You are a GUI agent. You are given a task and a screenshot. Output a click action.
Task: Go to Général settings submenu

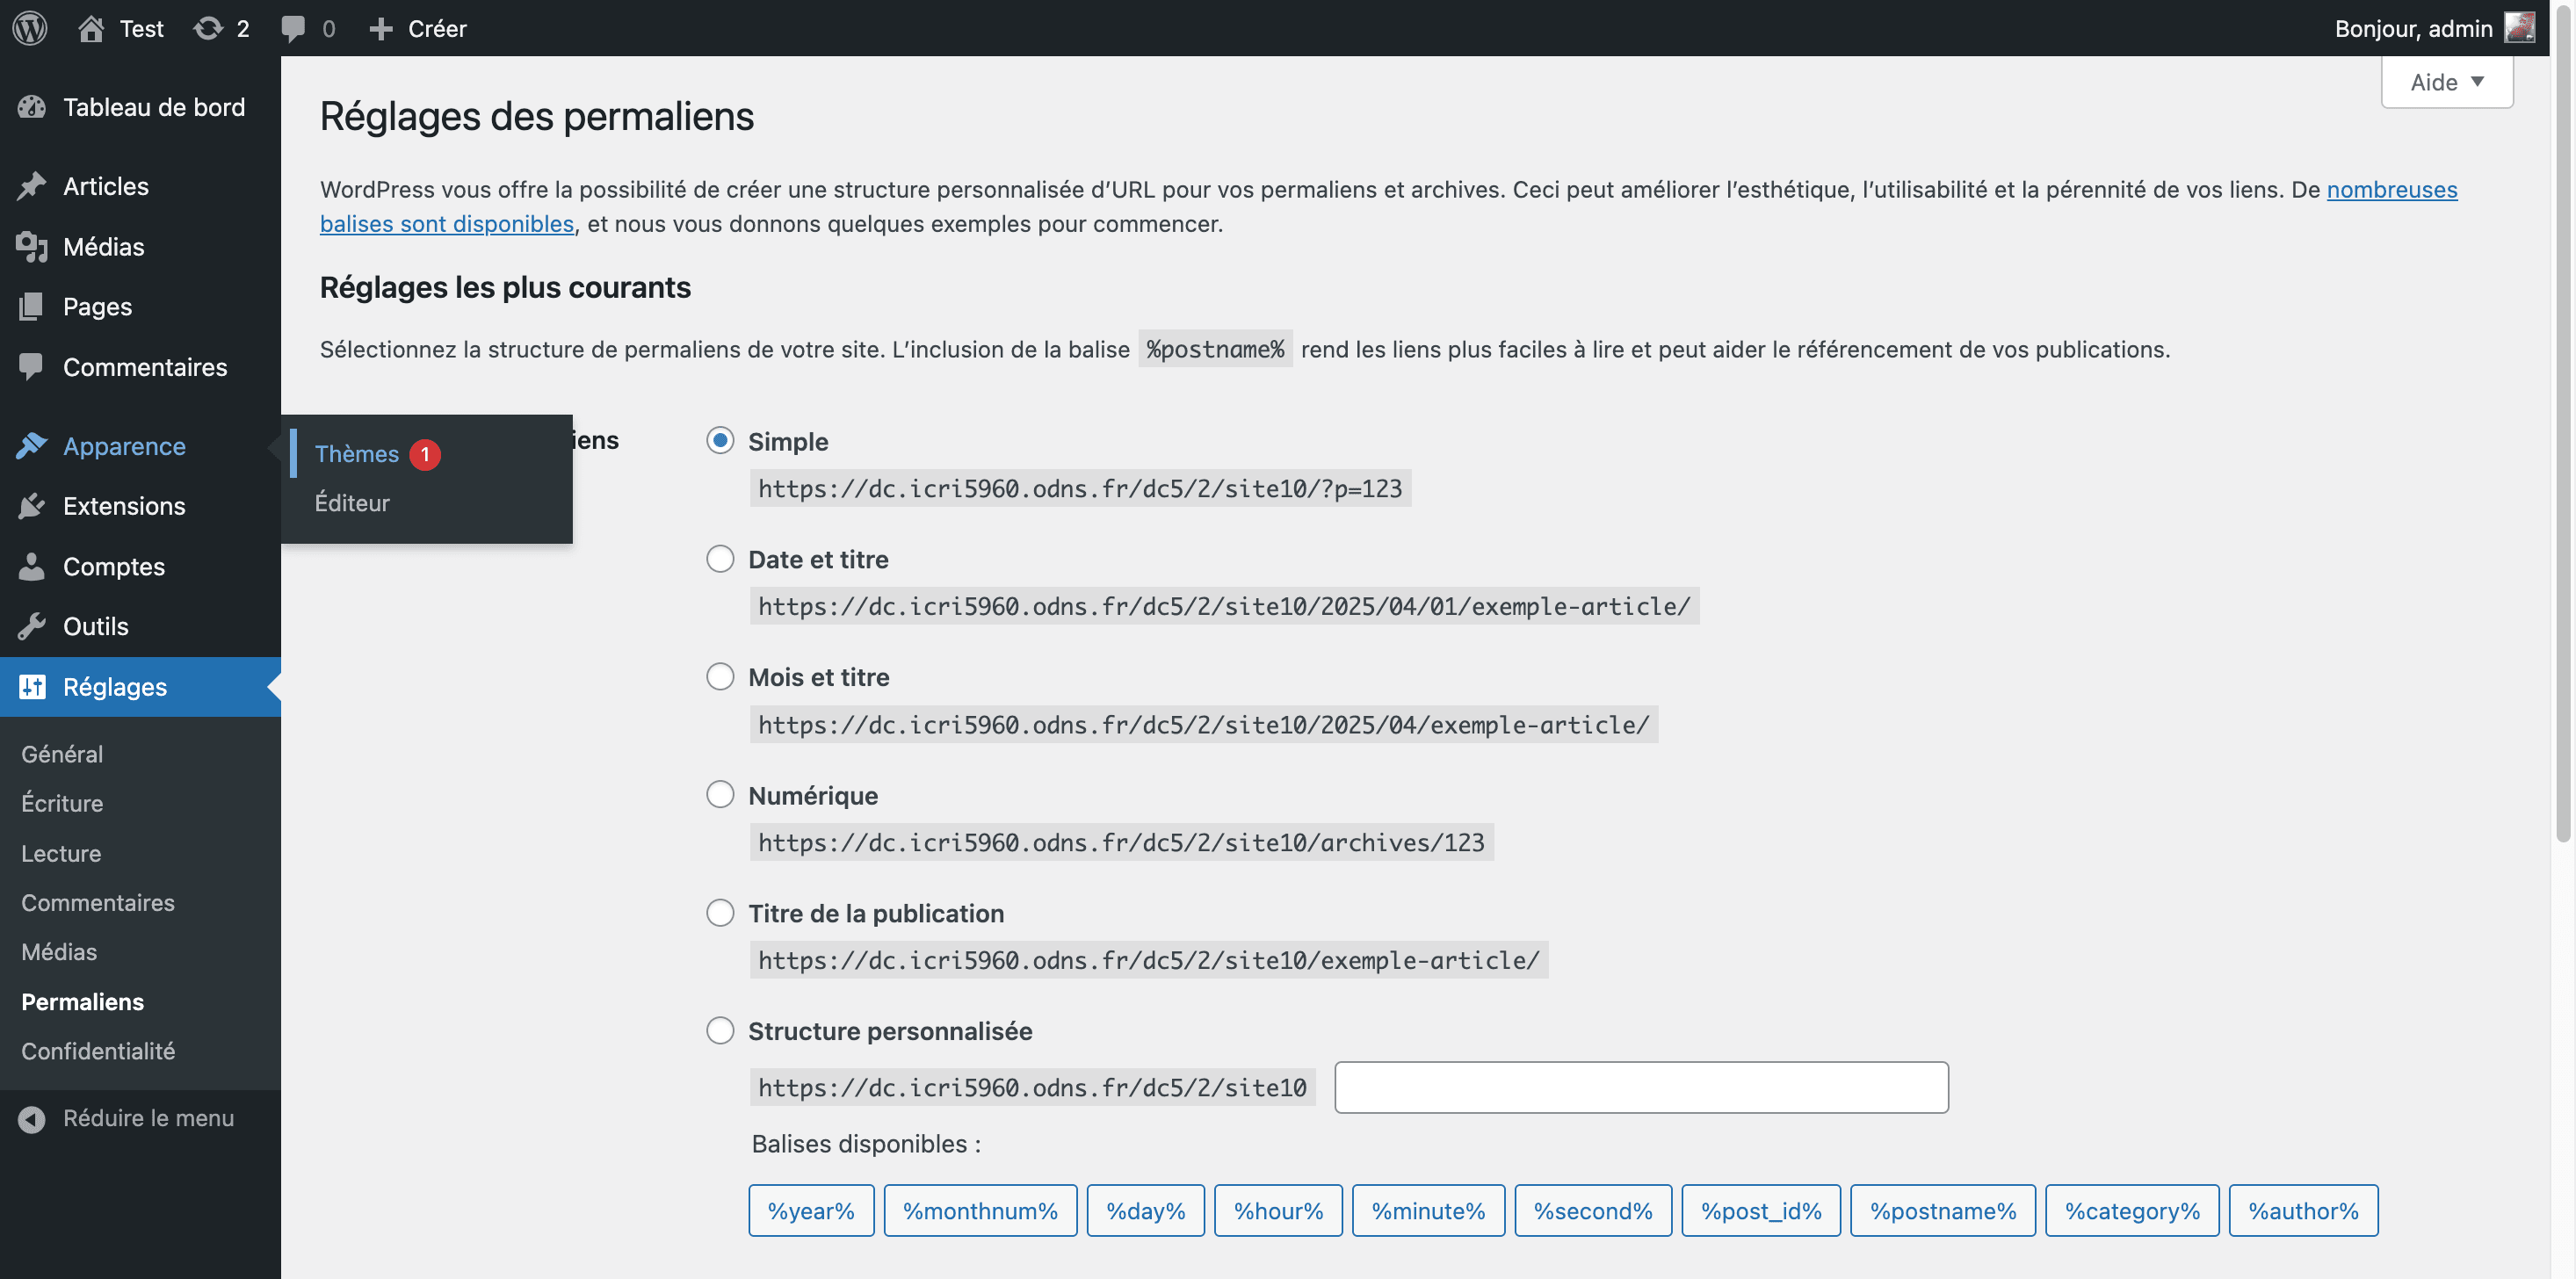62,754
